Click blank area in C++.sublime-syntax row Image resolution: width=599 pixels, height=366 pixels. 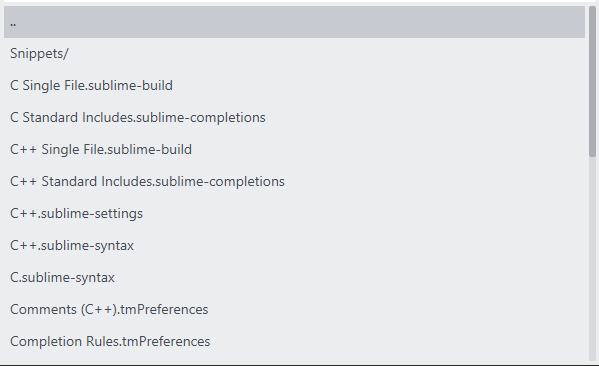click(x=359, y=246)
